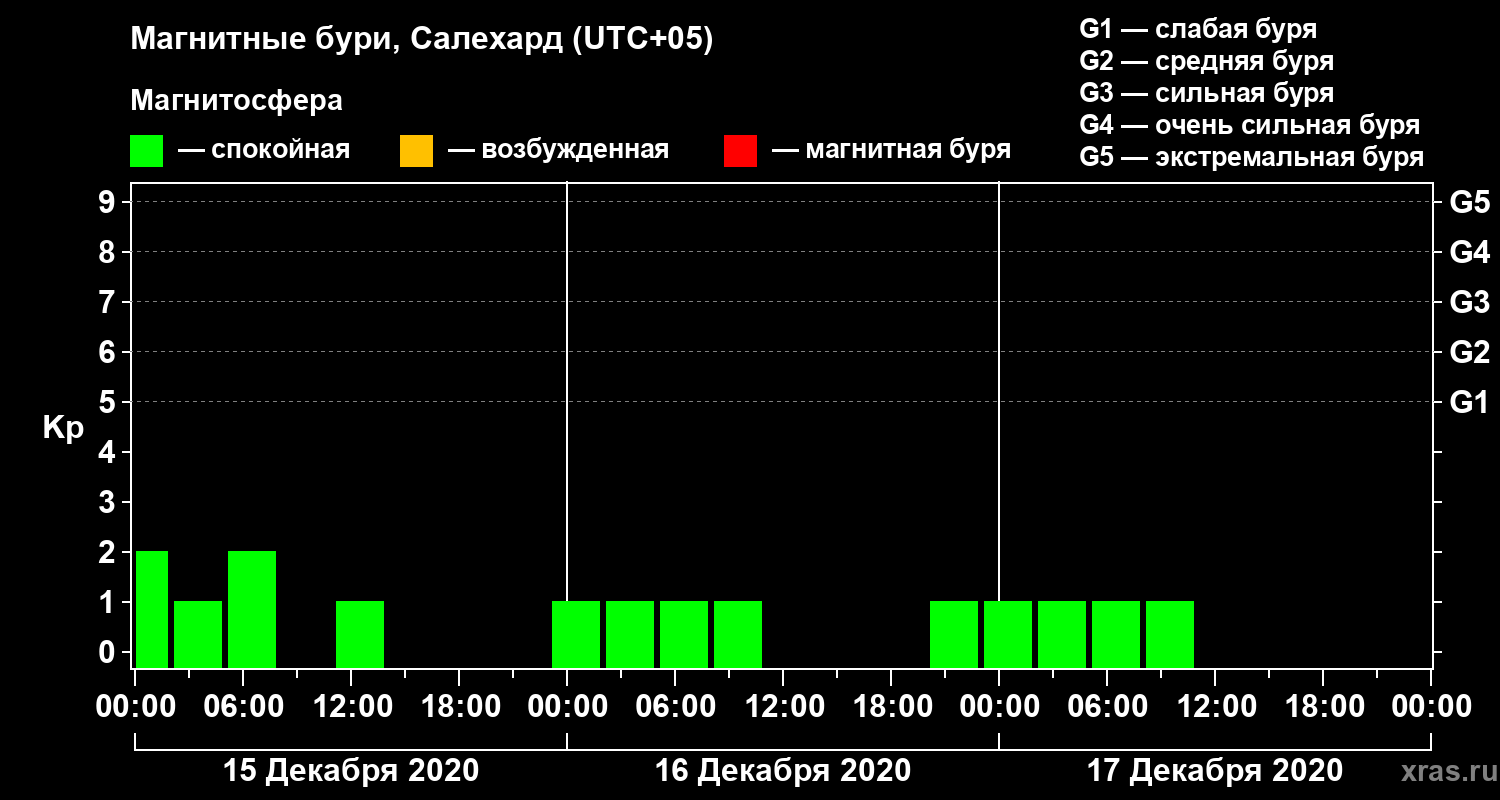Viewport: 1500px width, 800px height.
Task: Click the red 'магнитная буря' legend swatch
Action: (740, 151)
